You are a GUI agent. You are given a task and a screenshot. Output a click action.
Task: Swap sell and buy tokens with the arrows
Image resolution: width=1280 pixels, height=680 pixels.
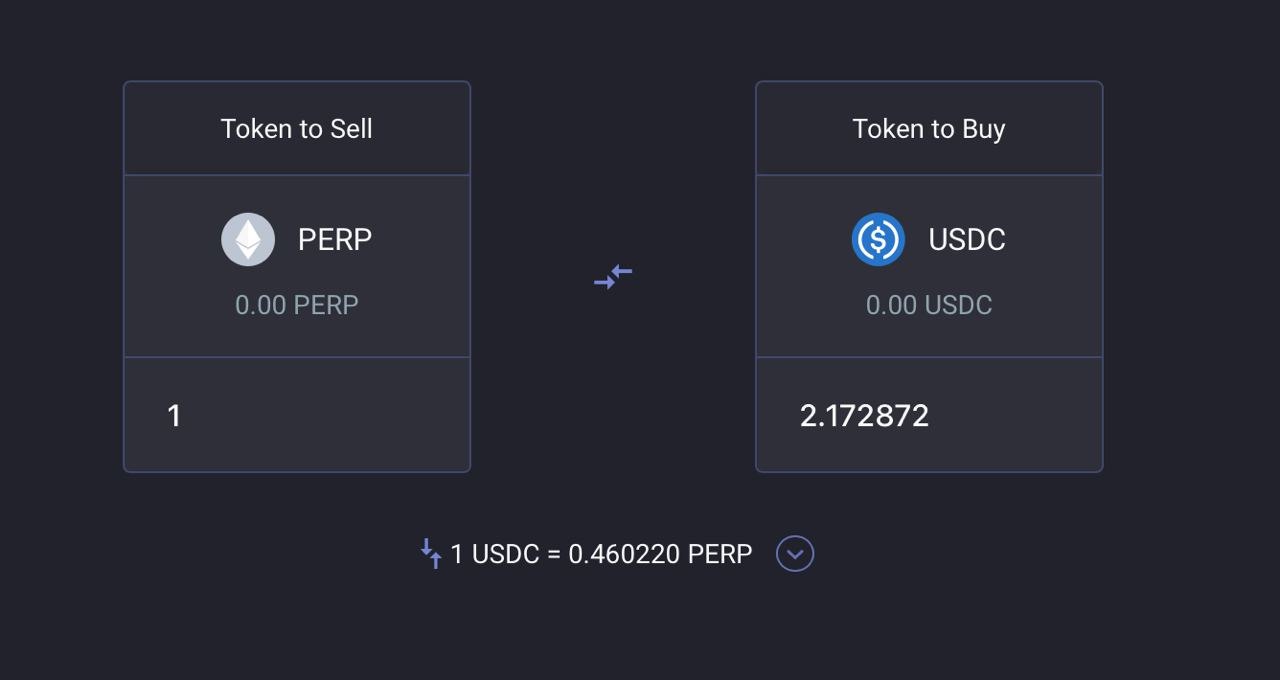[x=613, y=277]
